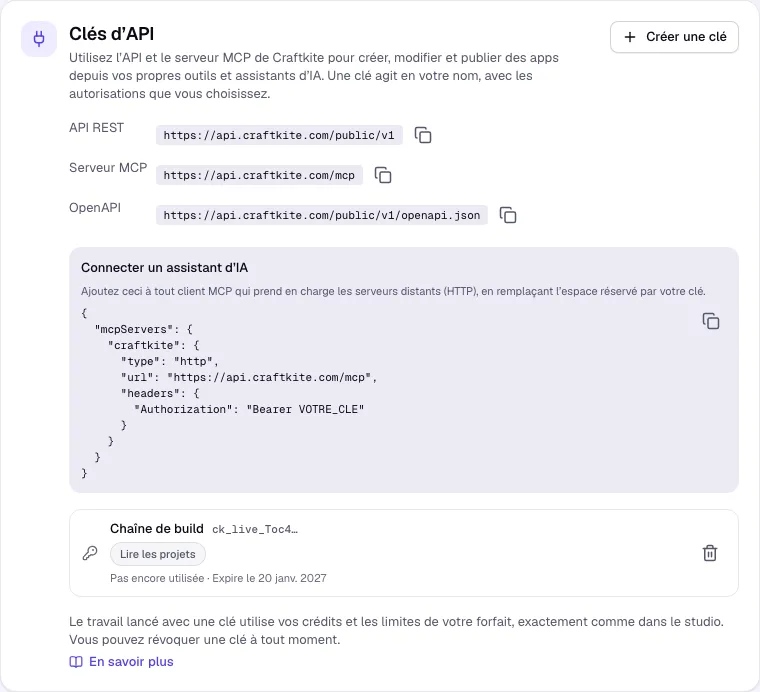Click the Lire les projets permission badge
760x692 pixels.
click(x=158, y=554)
